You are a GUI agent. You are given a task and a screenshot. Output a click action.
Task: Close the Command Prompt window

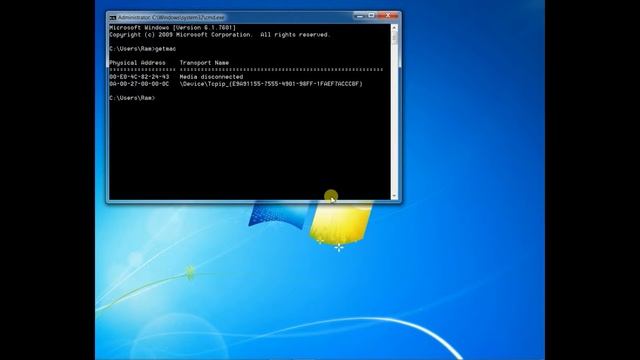(388, 16)
